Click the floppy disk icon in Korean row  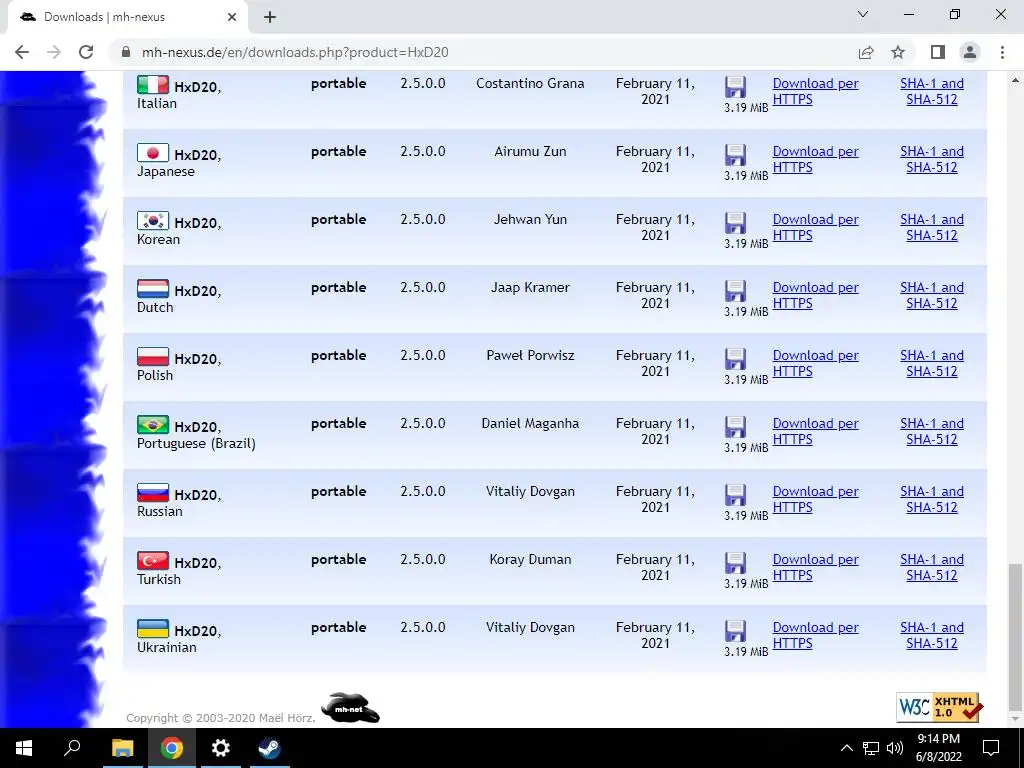pyautogui.click(x=735, y=223)
